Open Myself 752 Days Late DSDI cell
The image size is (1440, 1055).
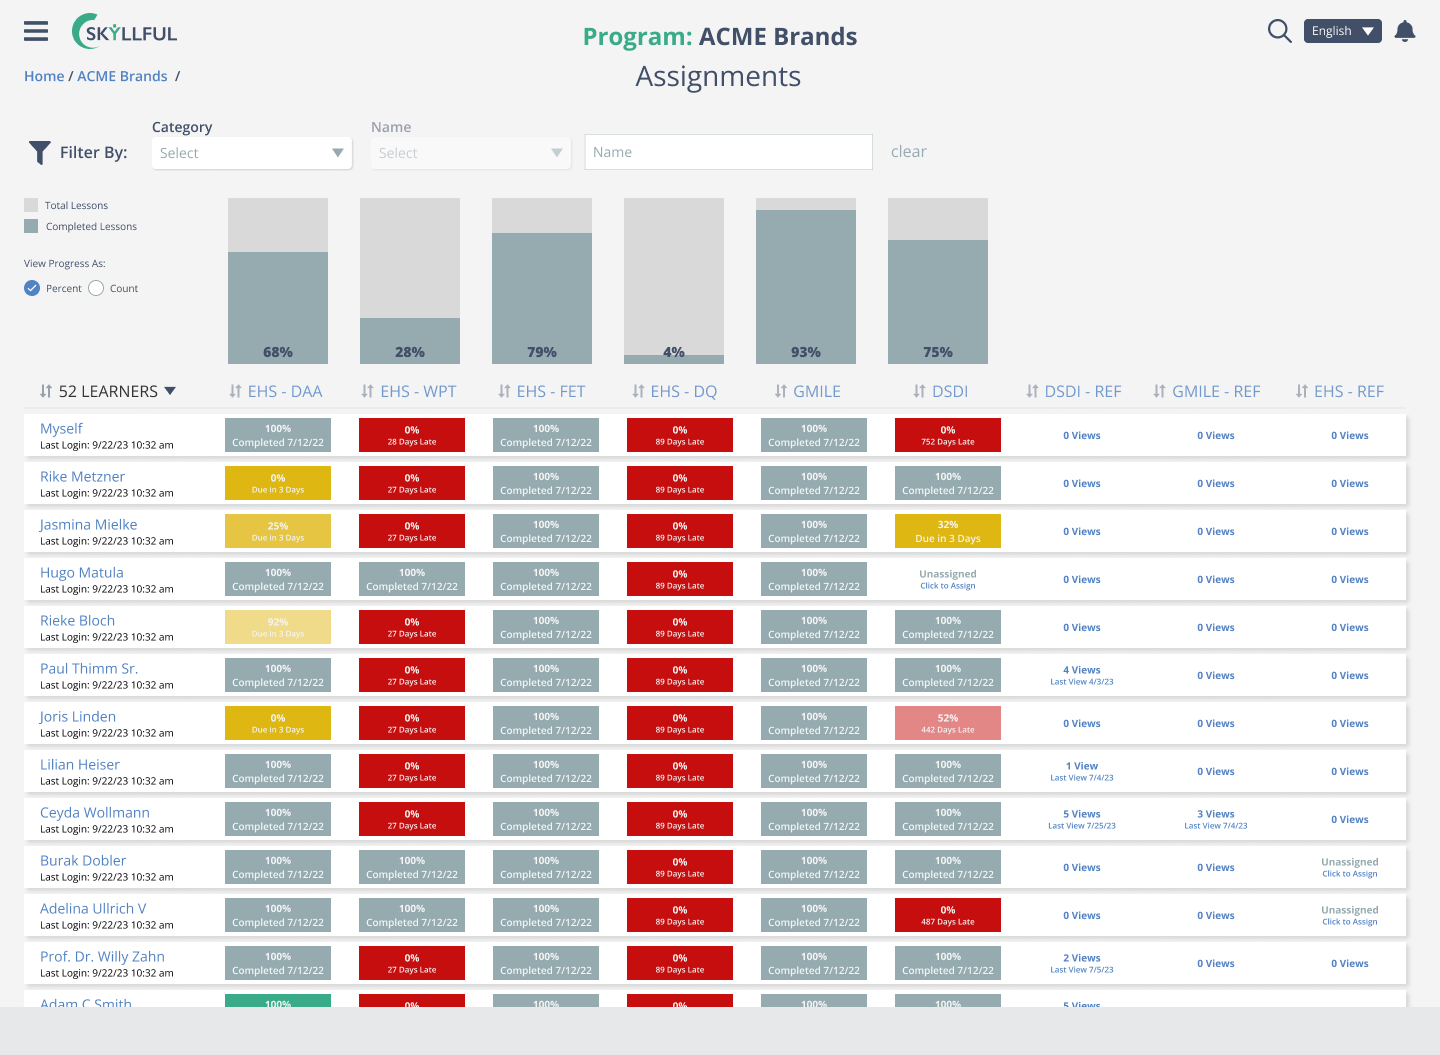[948, 435]
